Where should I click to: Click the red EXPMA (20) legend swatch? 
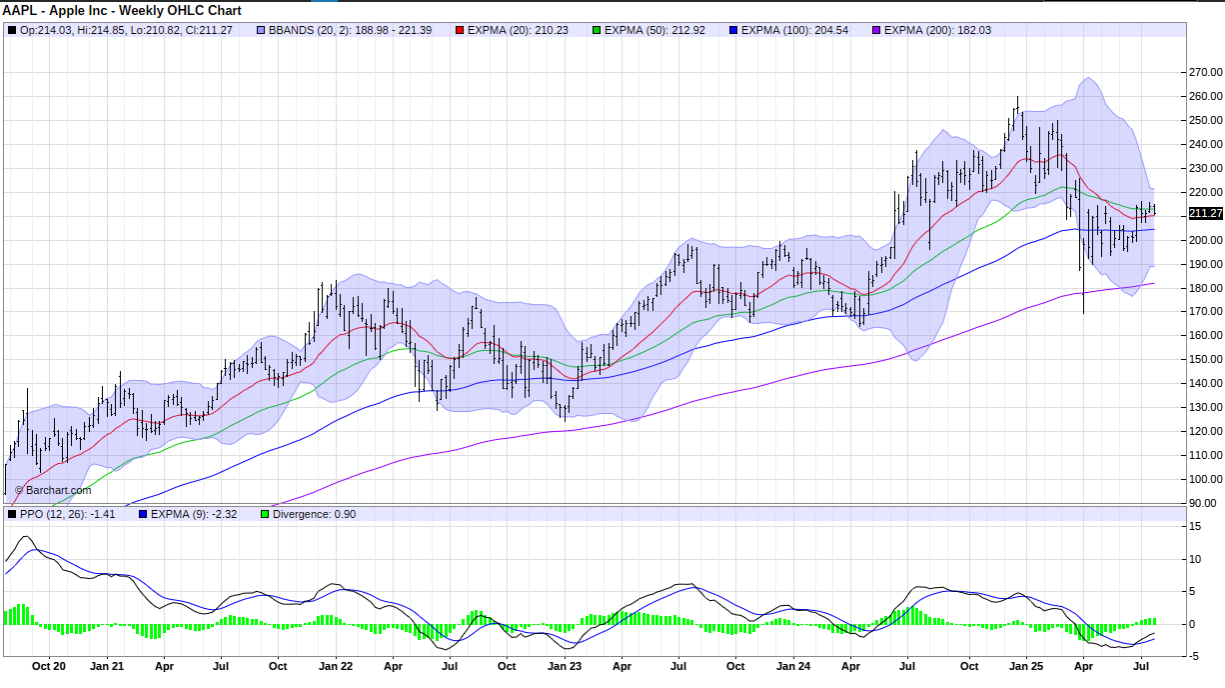(x=460, y=30)
